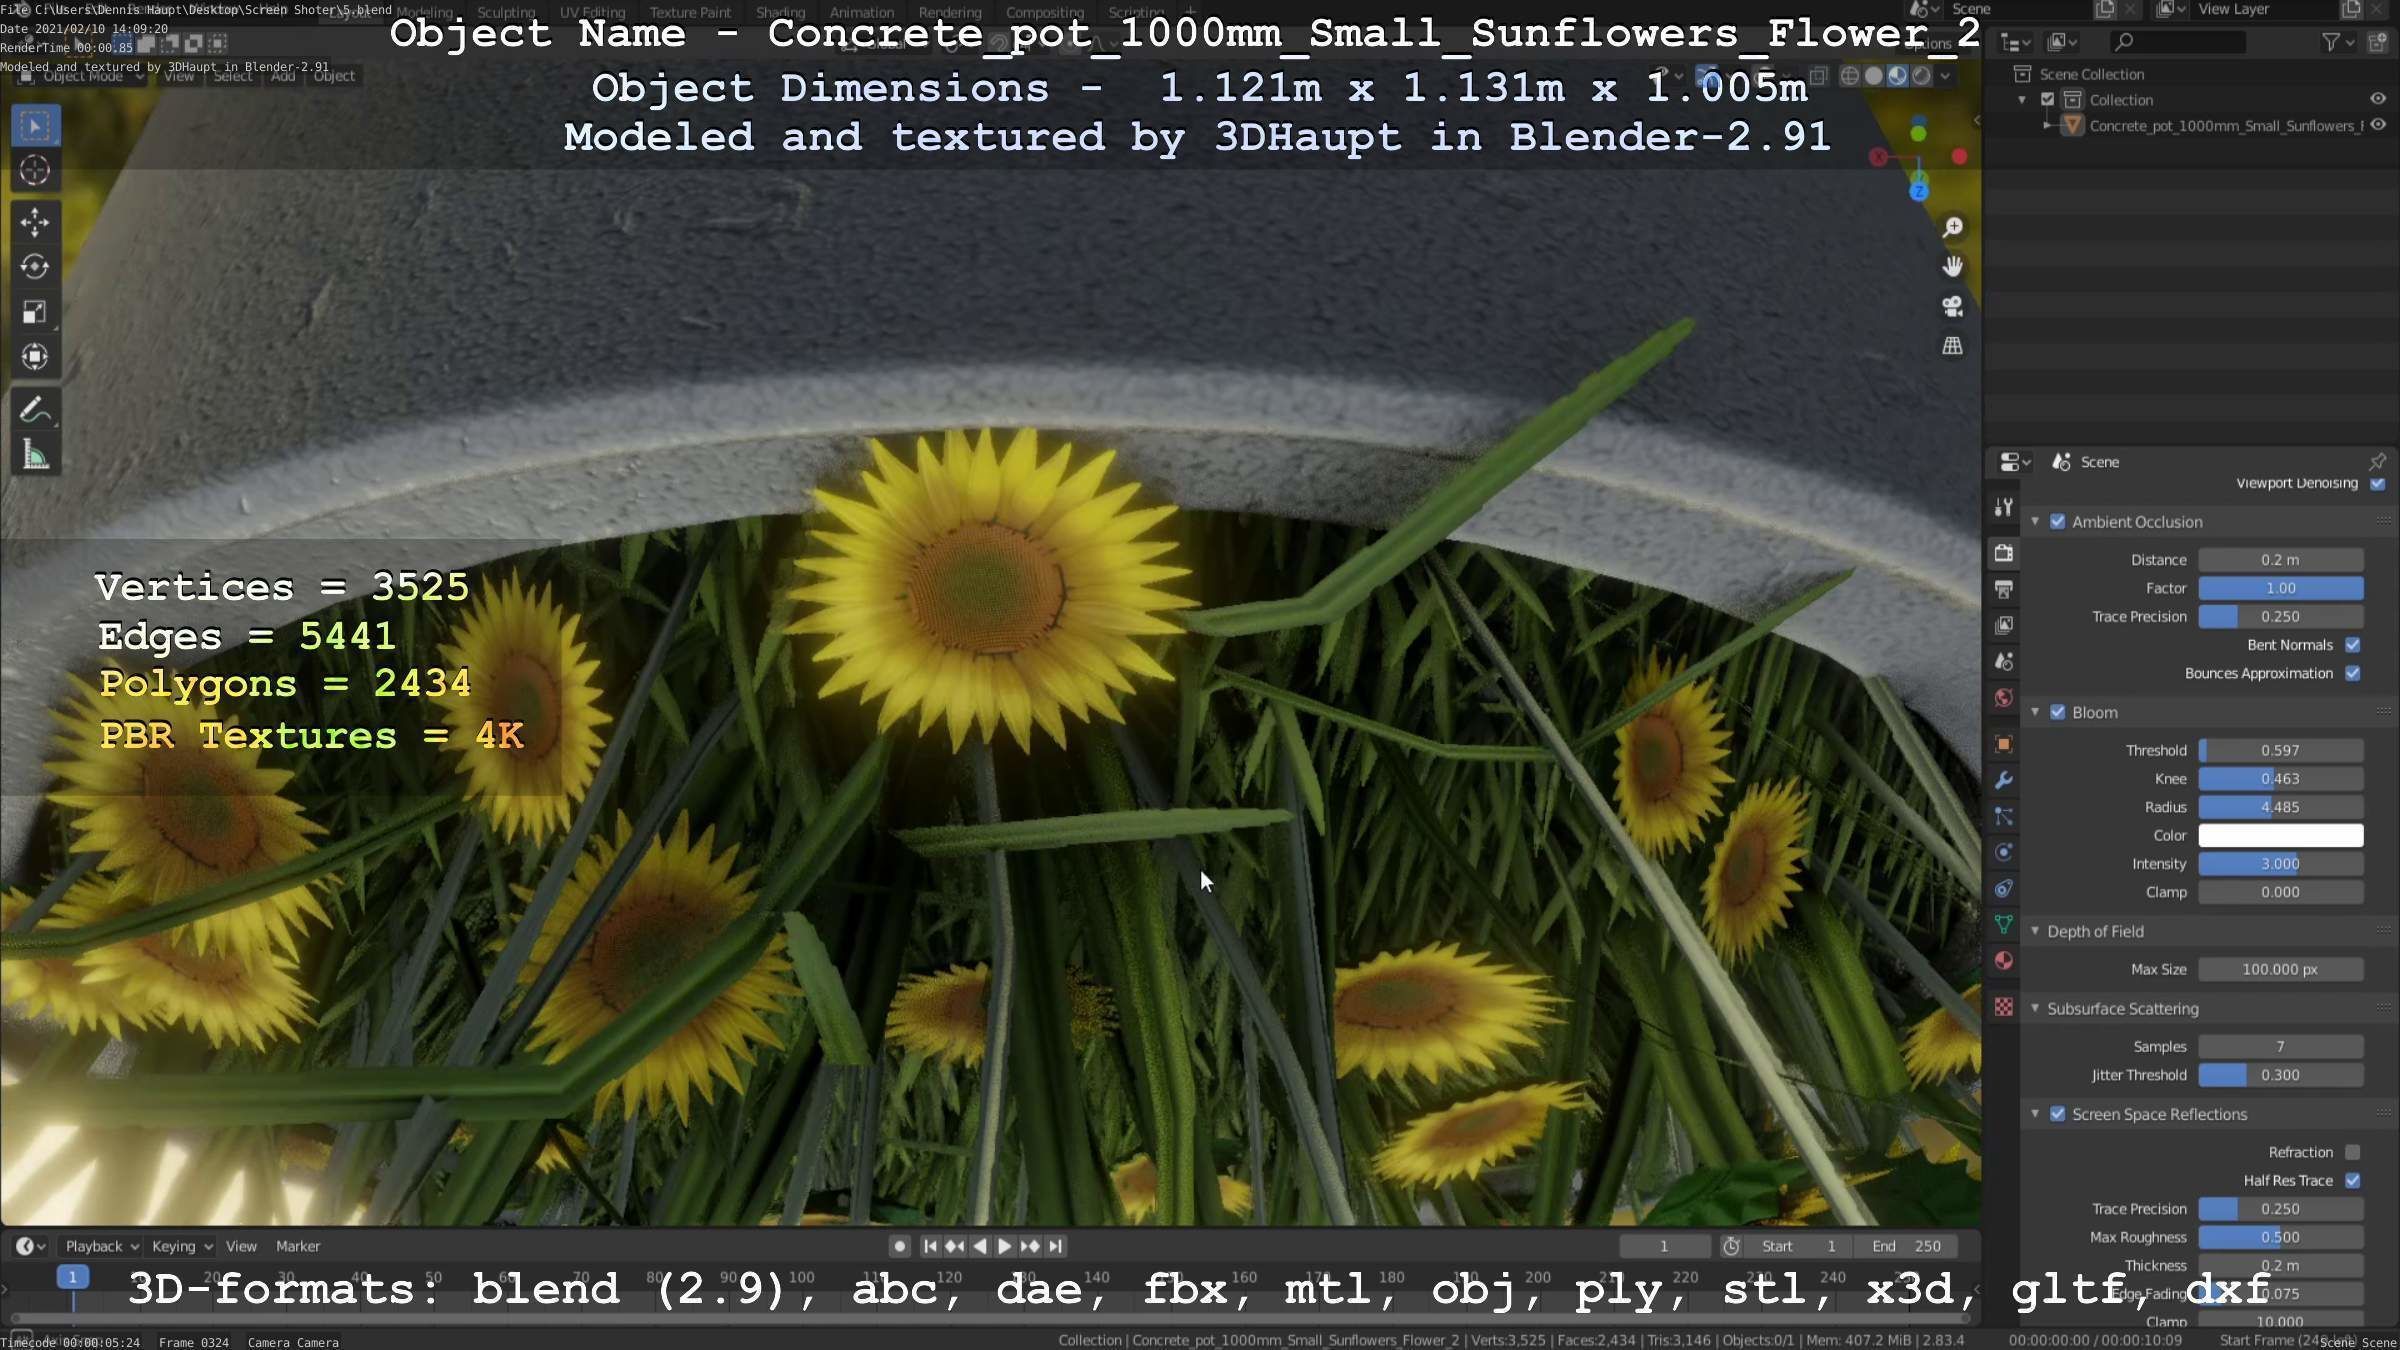
Task: Expand the Concrete_pot object in outliner
Action: pos(2048,125)
